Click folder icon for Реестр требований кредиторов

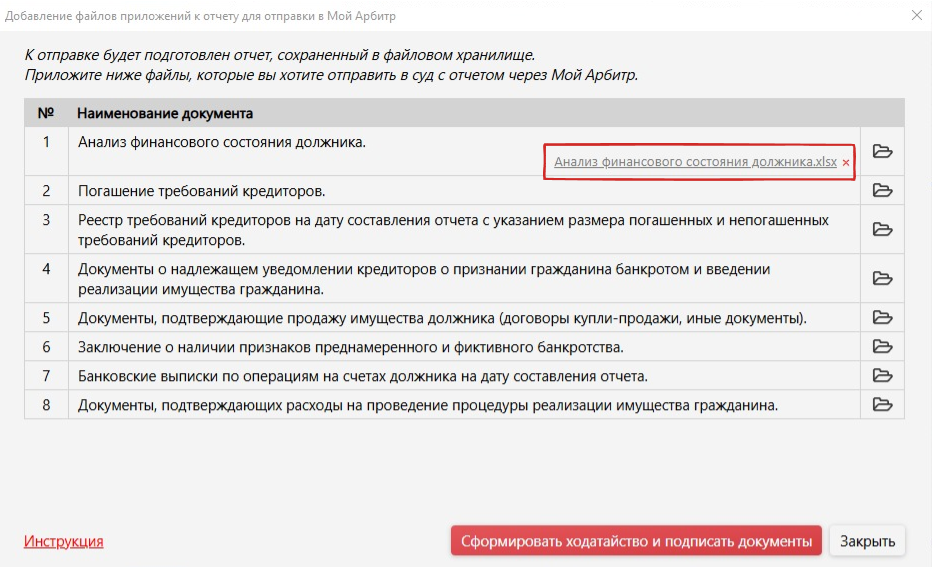[x=881, y=229]
